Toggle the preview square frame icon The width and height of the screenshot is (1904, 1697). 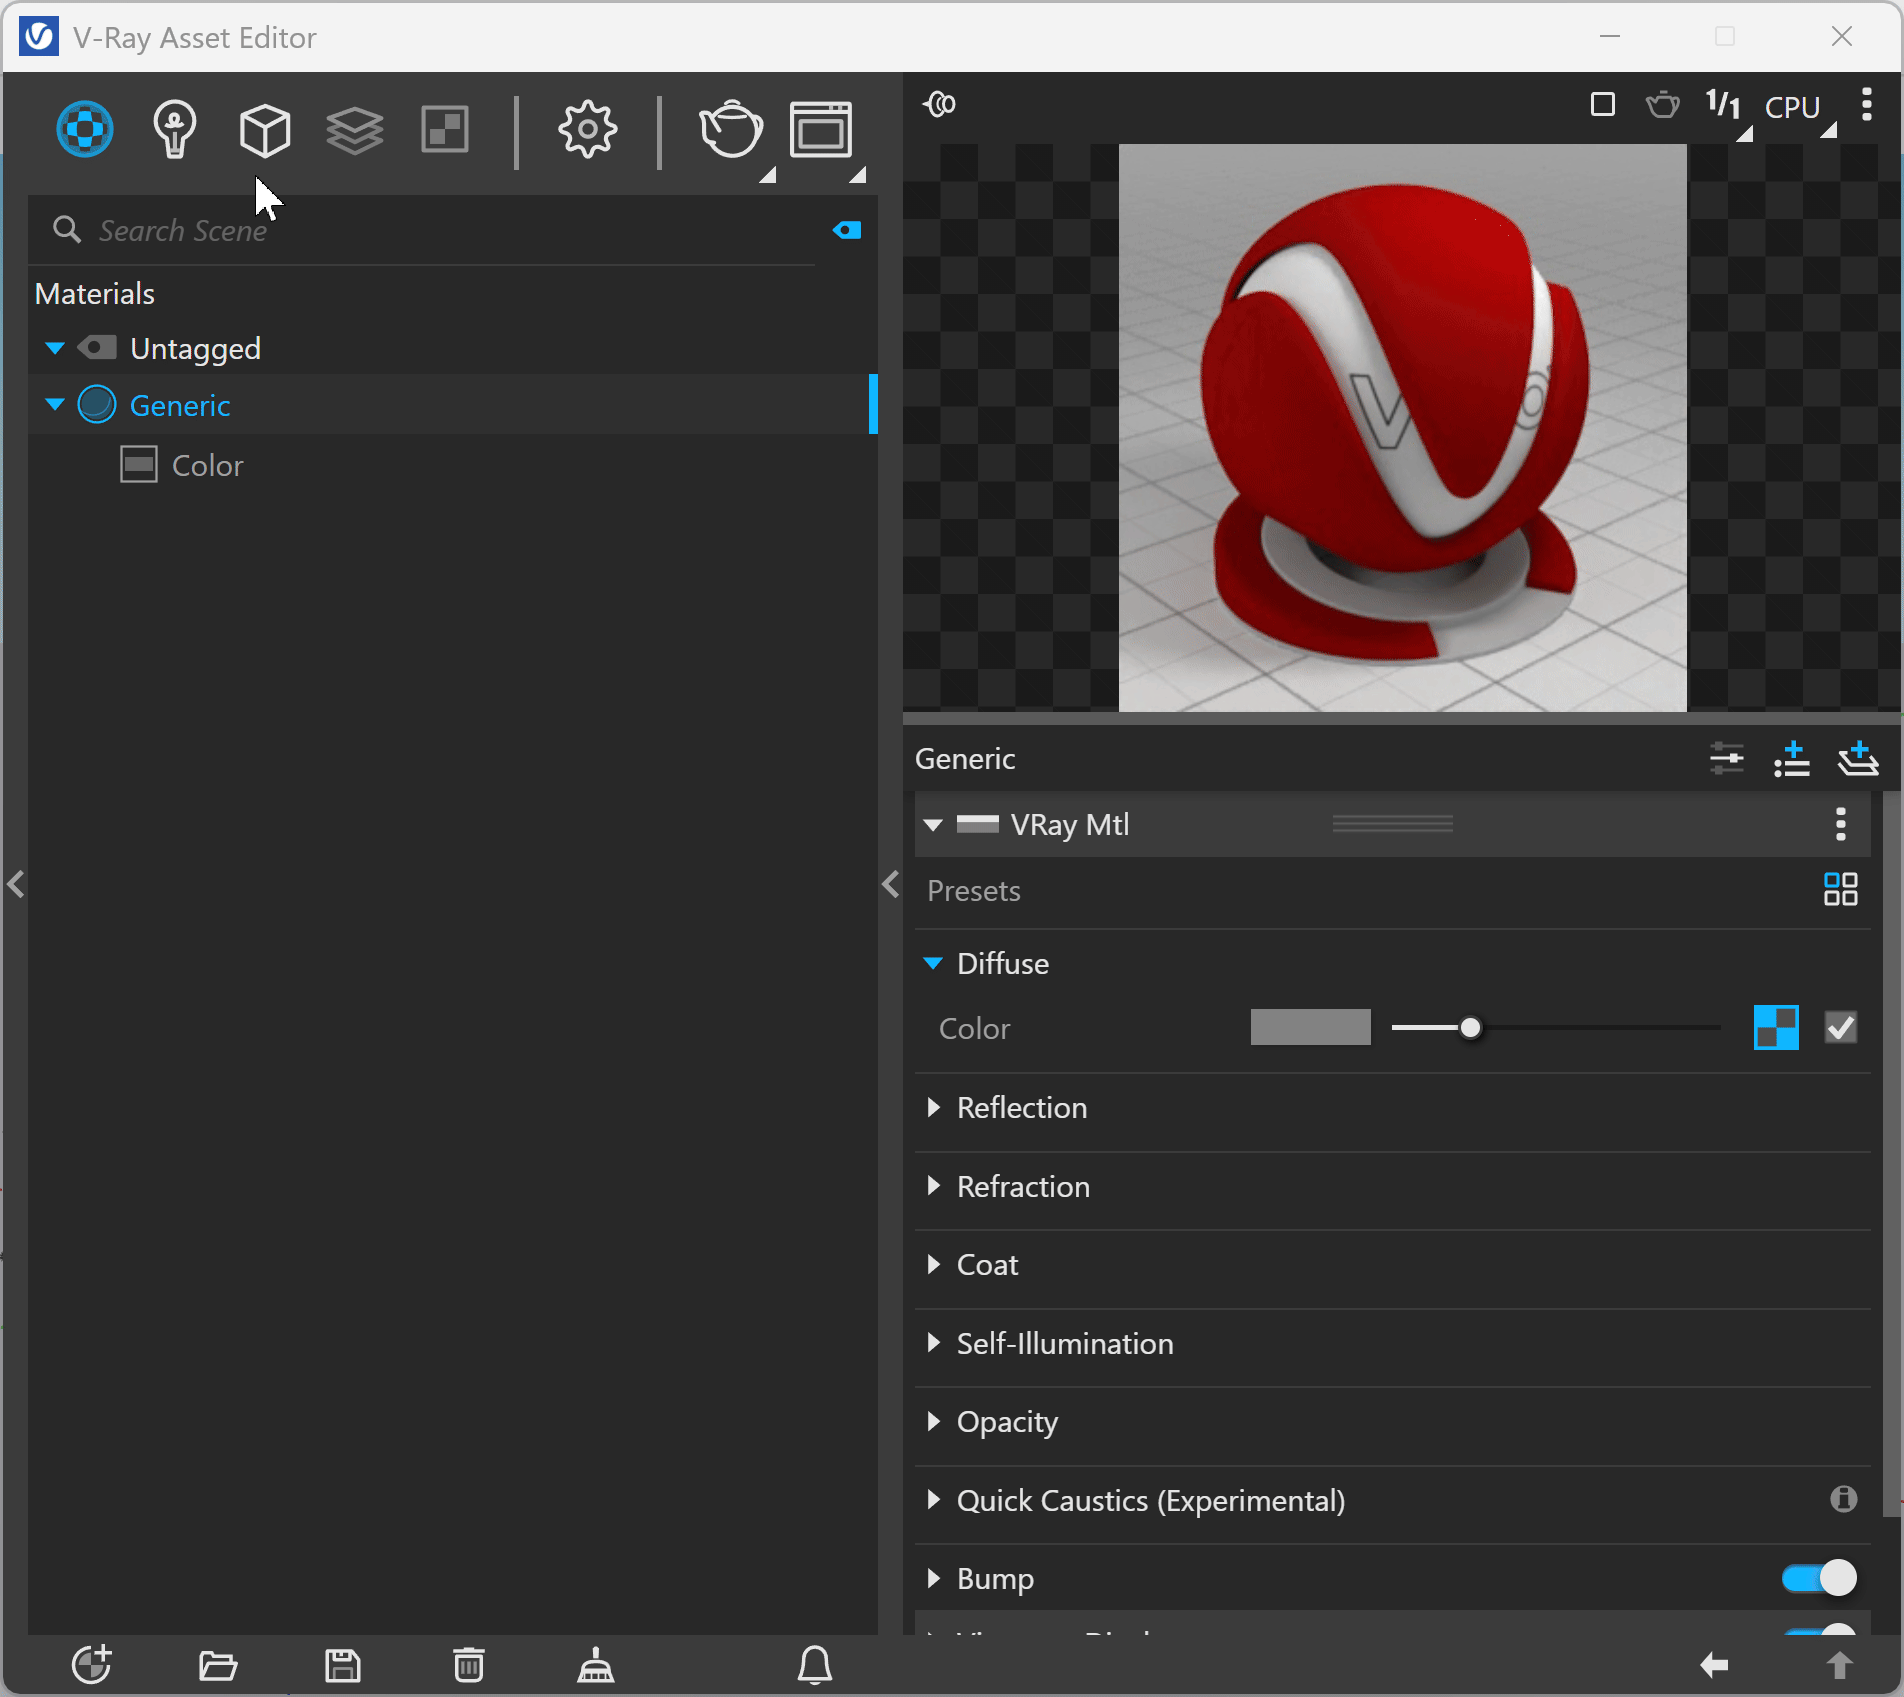click(x=1603, y=104)
